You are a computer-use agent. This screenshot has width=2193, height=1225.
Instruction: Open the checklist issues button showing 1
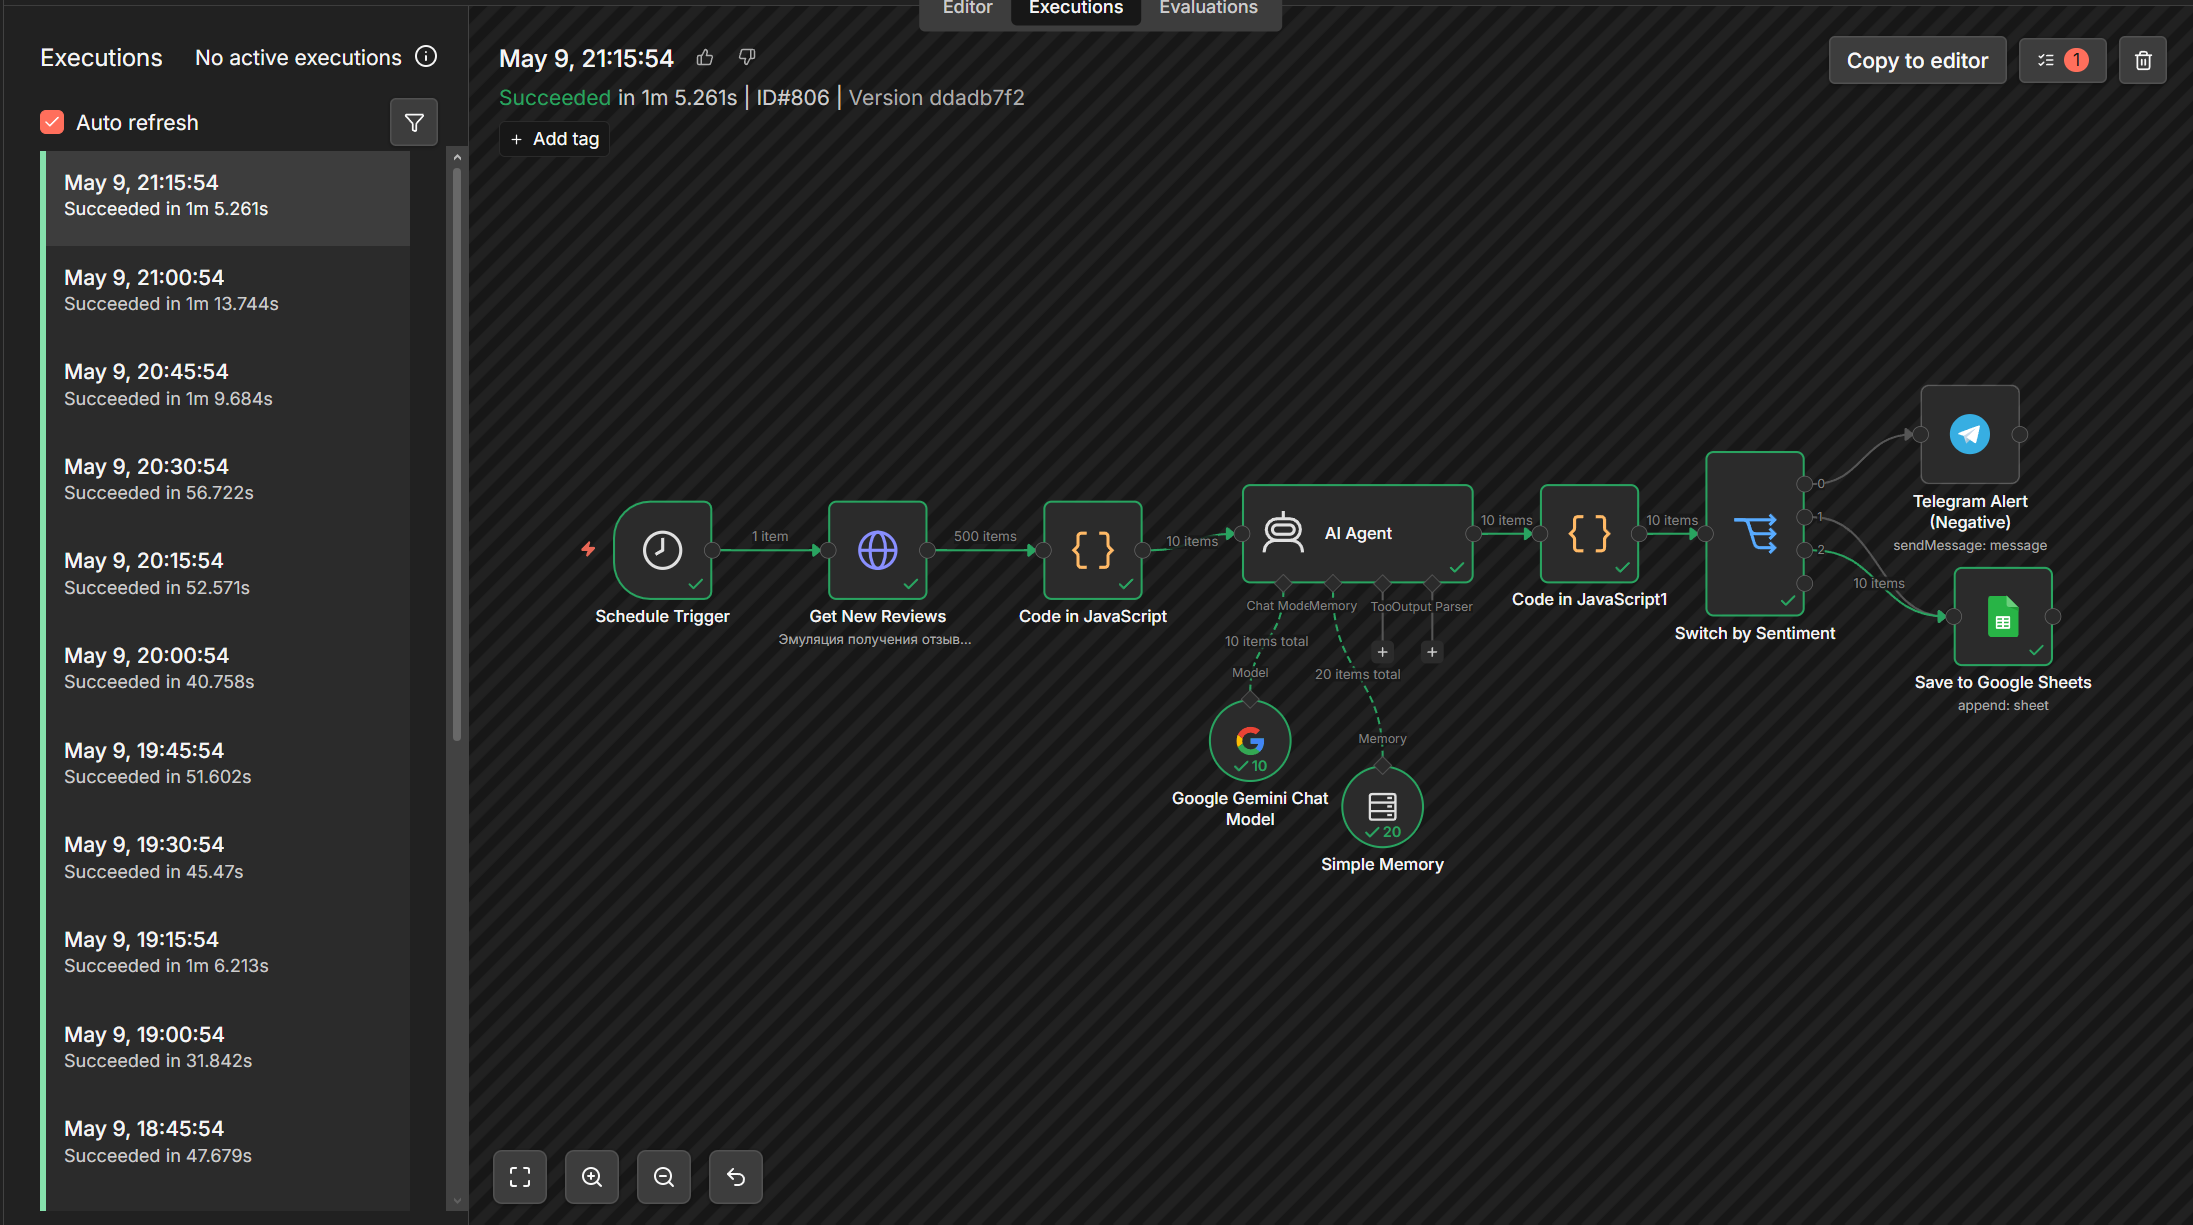coord(2062,60)
